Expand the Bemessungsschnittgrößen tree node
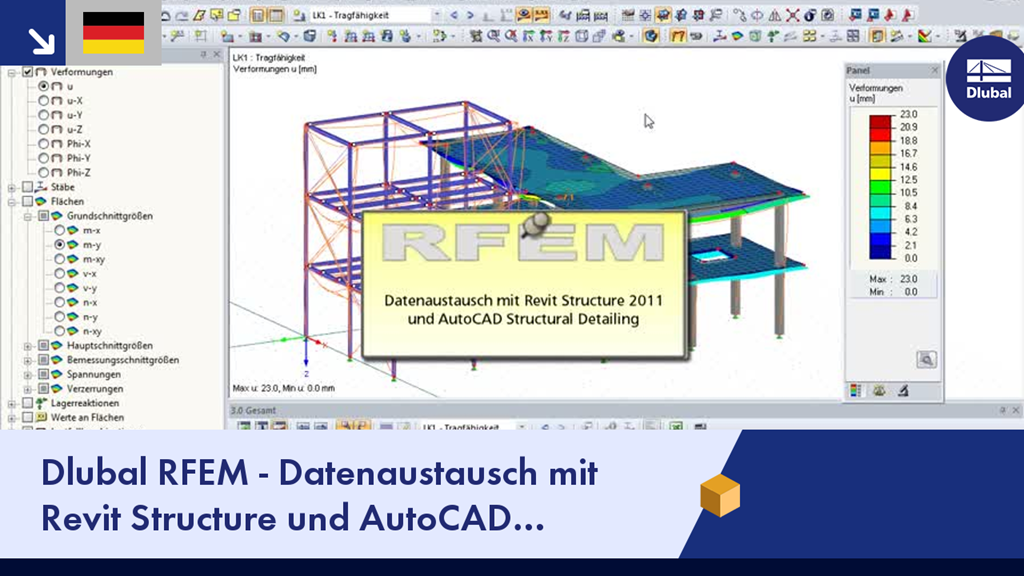 pyautogui.click(x=27, y=360)
